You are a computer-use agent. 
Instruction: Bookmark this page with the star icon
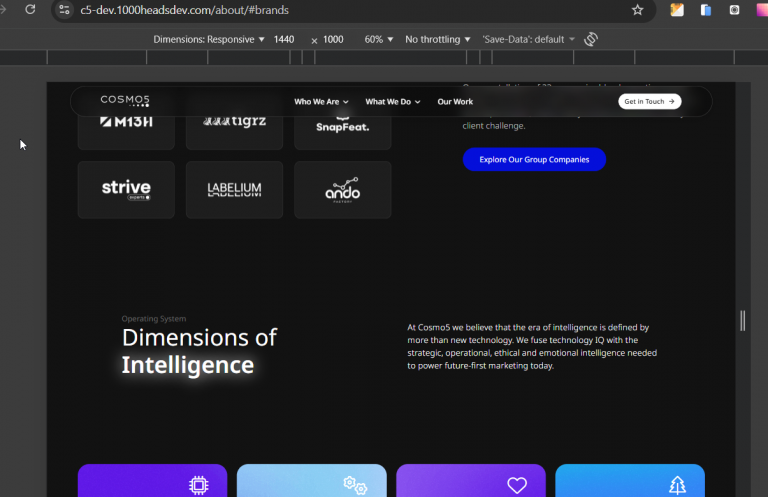coord(637,10)
